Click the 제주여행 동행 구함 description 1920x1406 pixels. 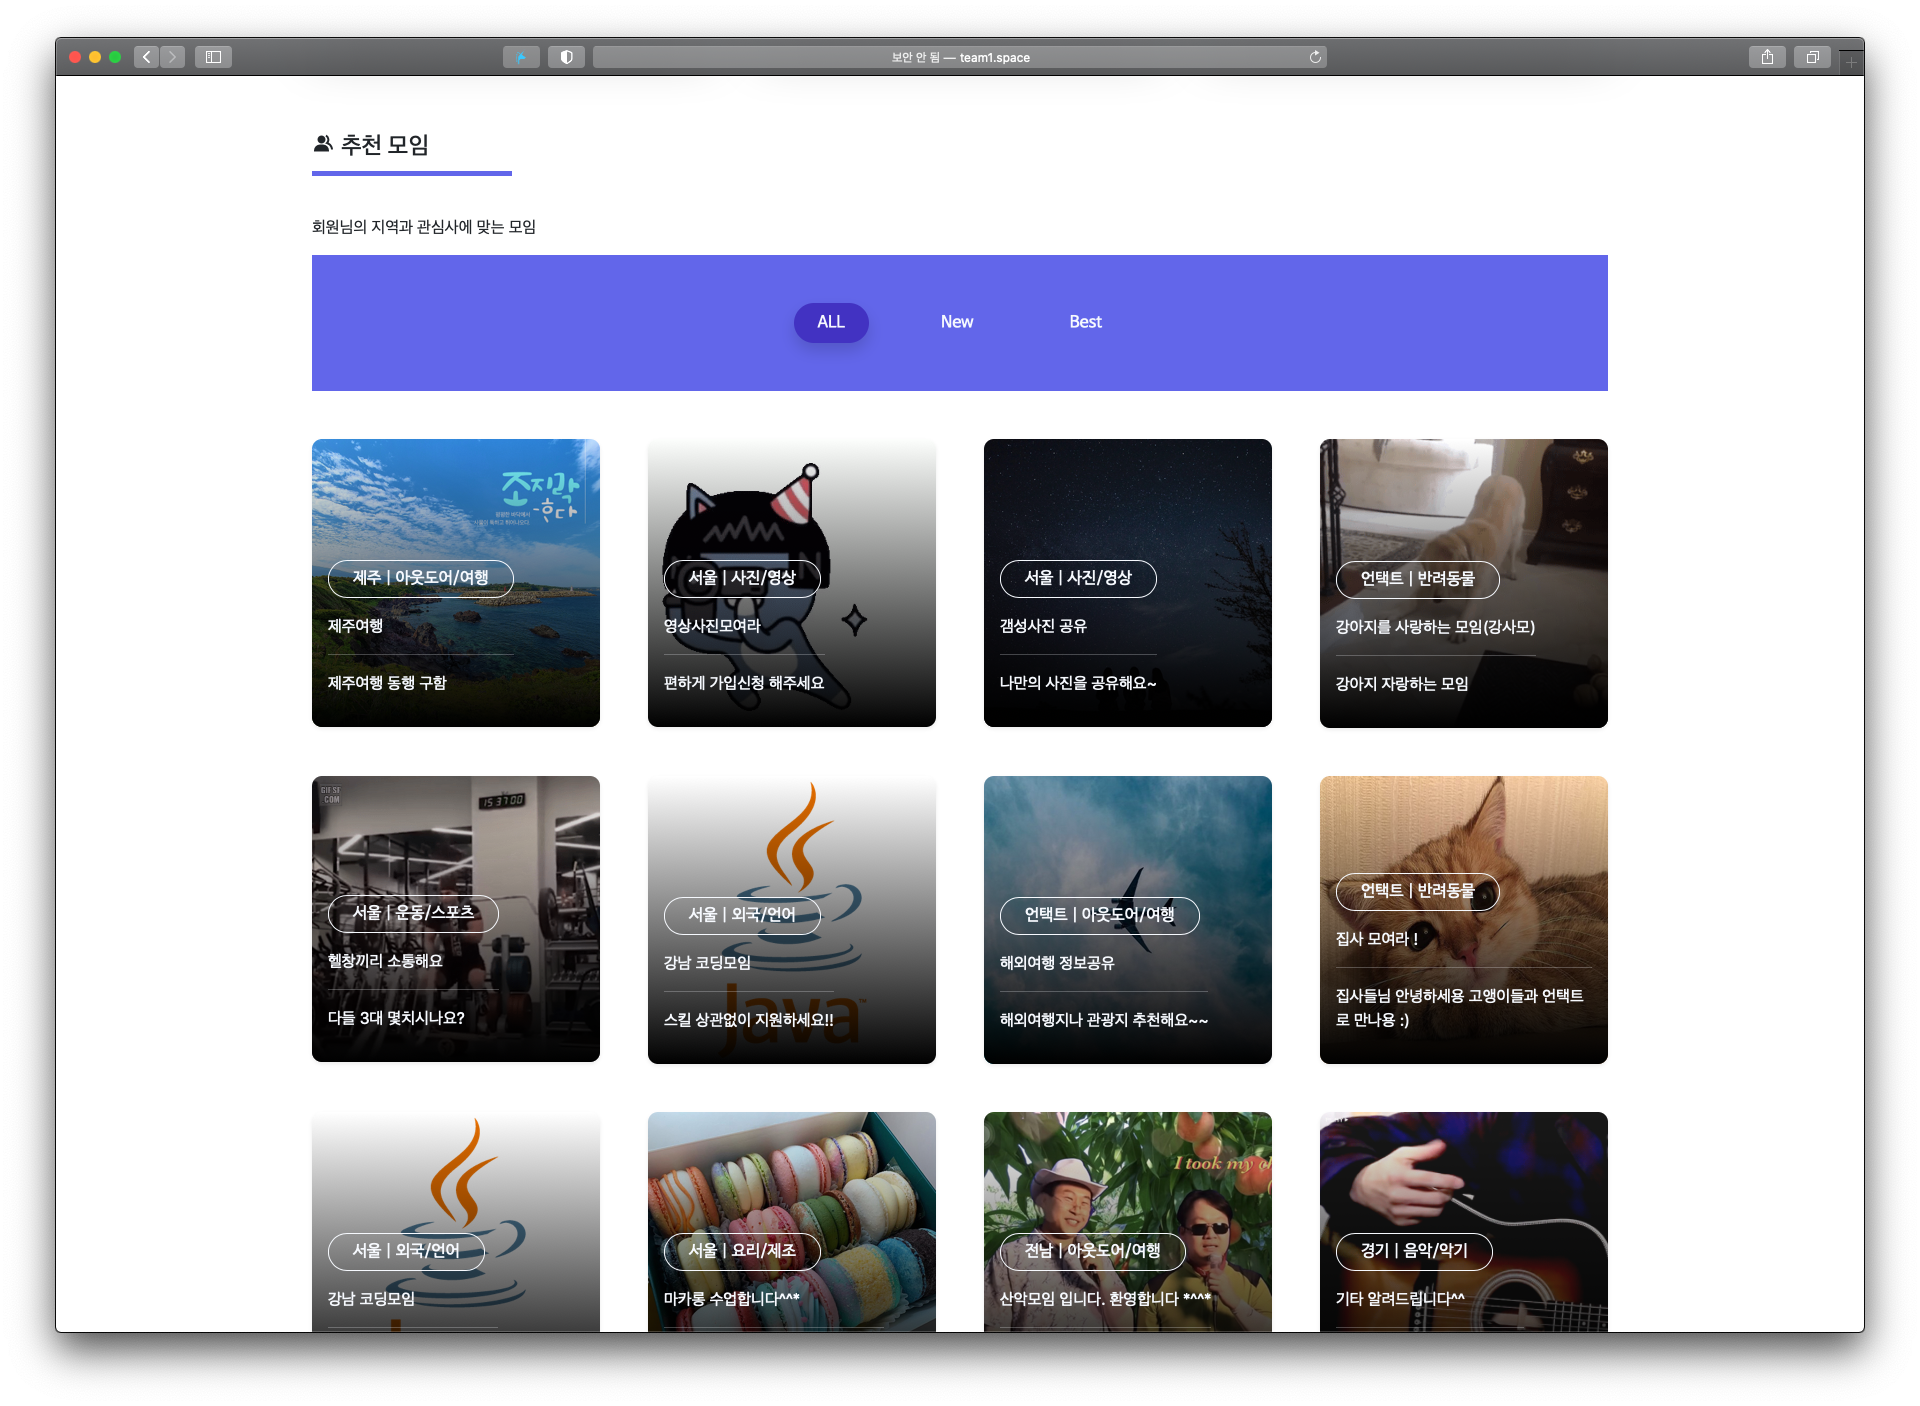[387, 683]
